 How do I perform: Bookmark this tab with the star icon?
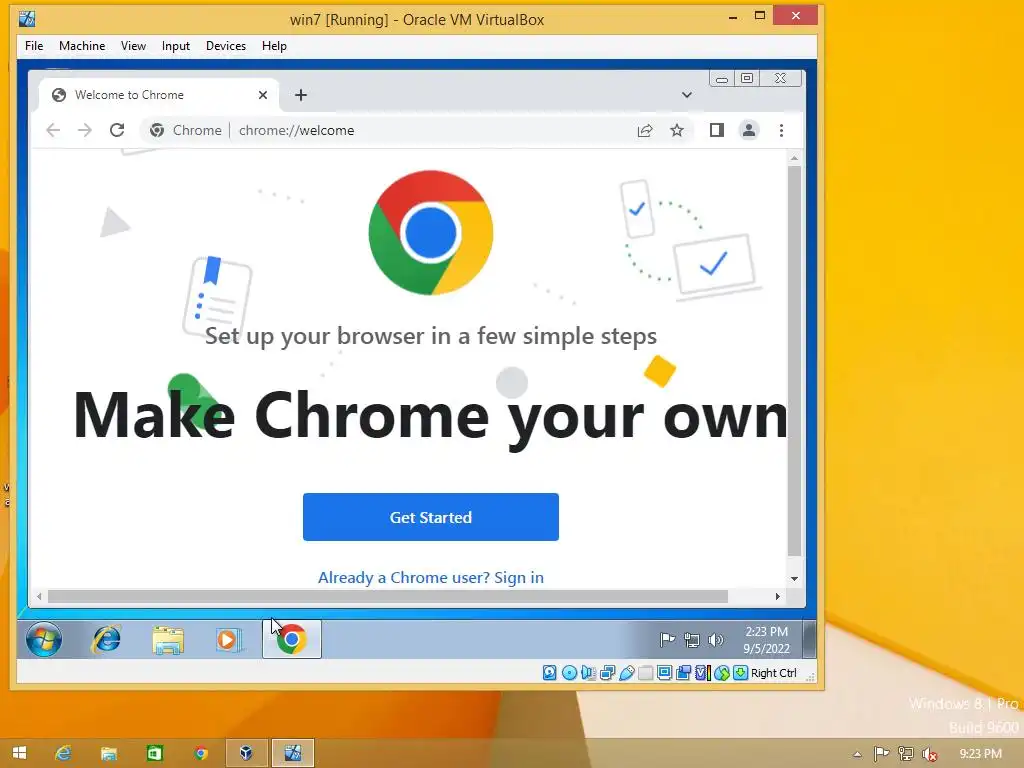(x=677, y=131)
